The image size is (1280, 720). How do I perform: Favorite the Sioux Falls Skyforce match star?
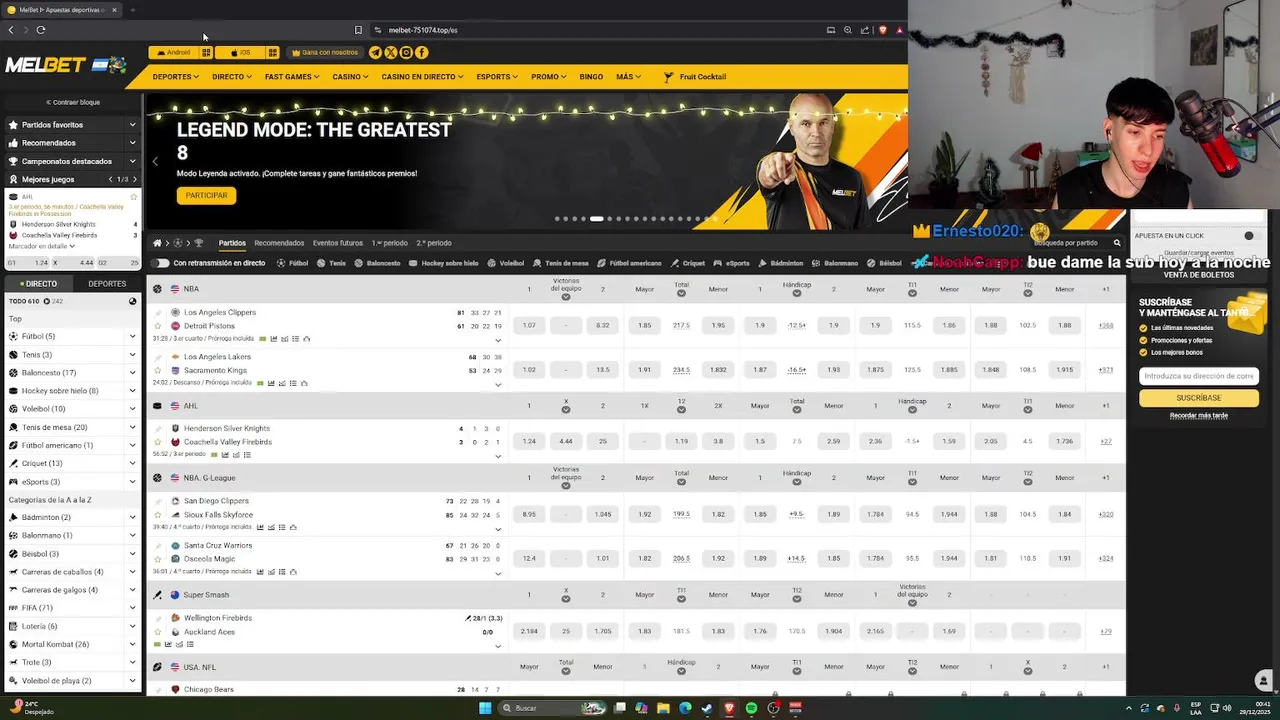(x=157, y=515)
